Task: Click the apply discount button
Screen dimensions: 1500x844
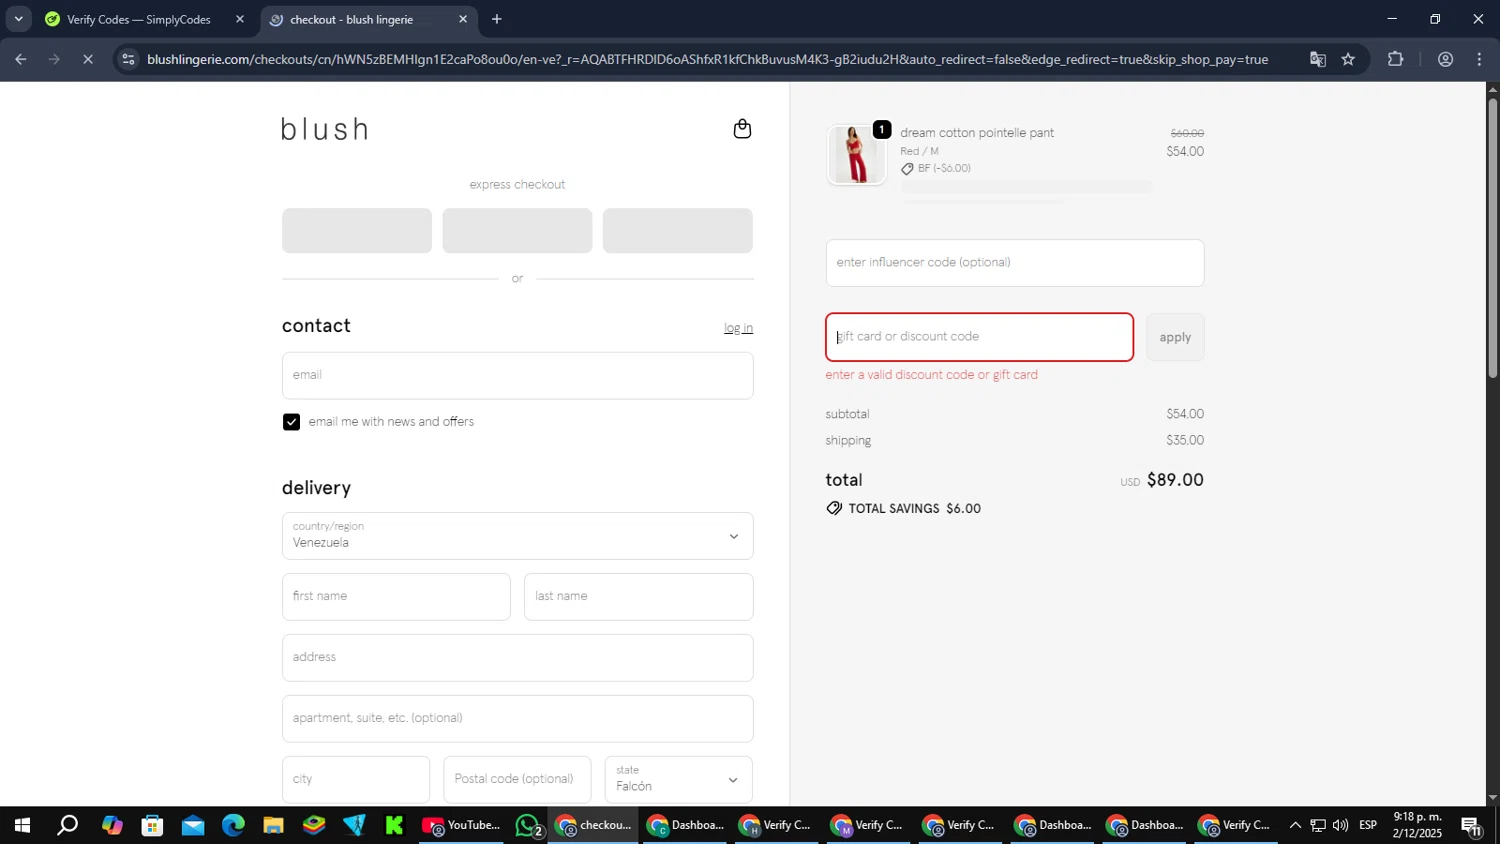Action: point(1175,337)
